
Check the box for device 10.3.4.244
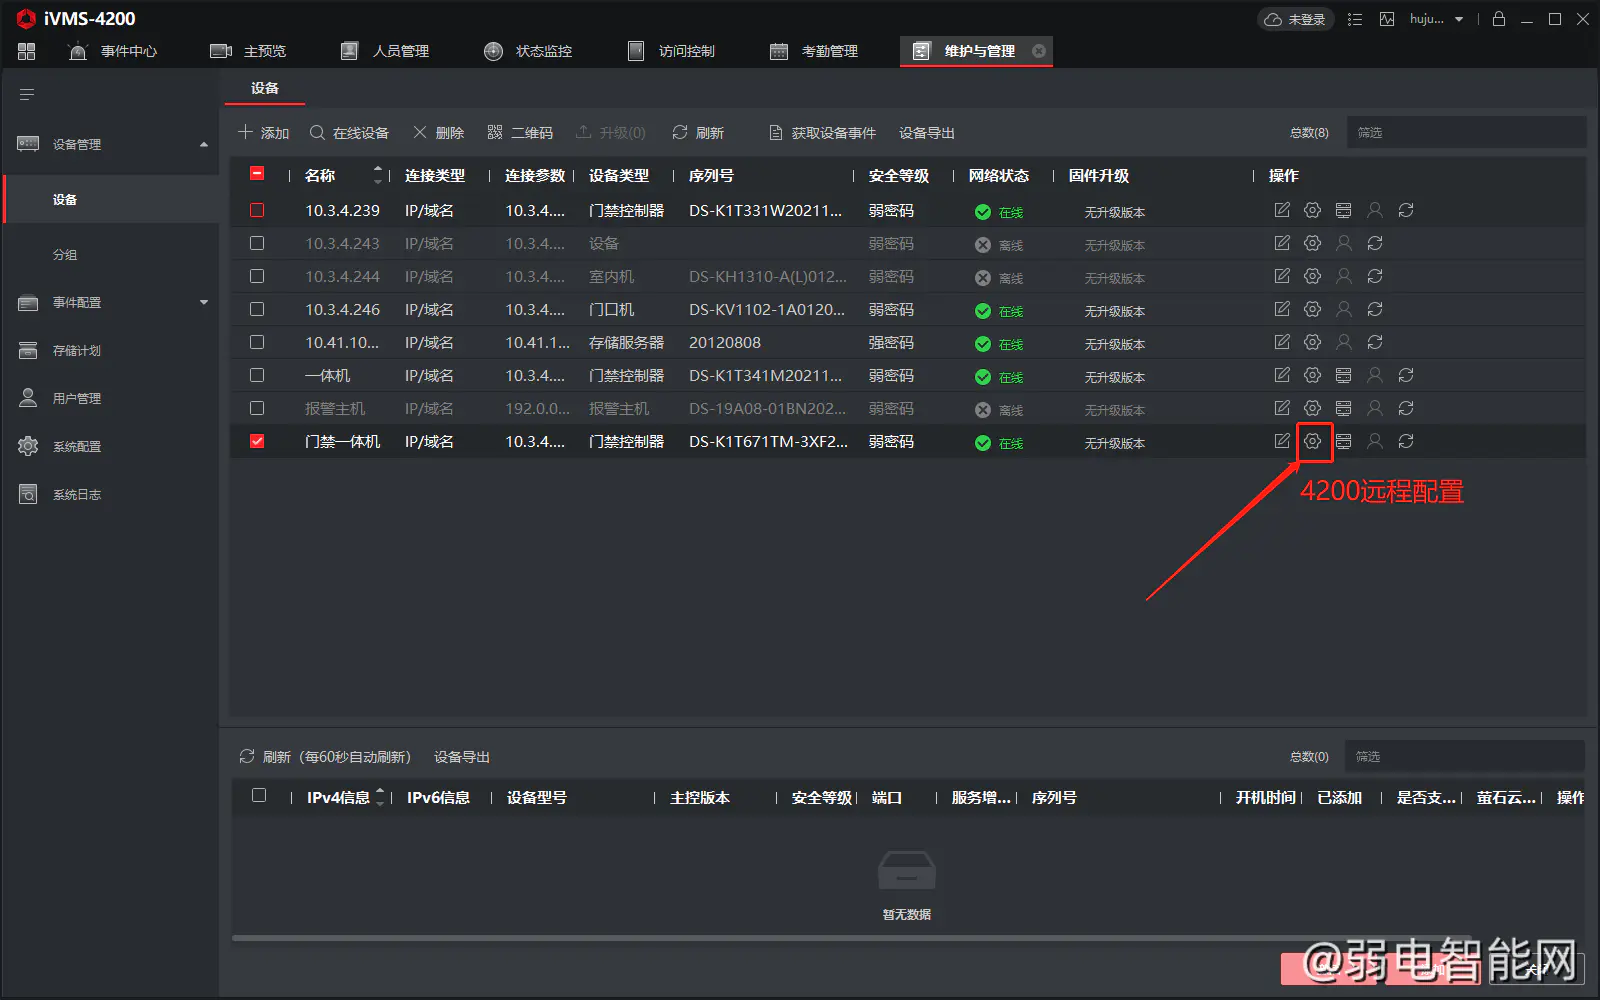257,276
